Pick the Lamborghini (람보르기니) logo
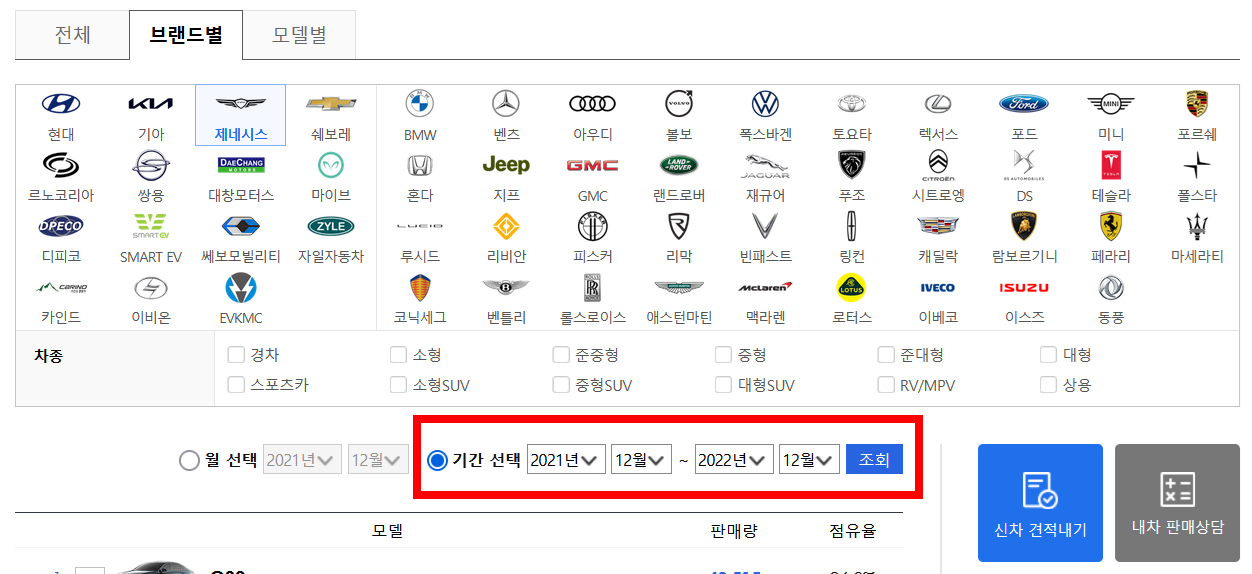Image resolution: width=1252 pixels, height=574 pixels. click(x=1024, y=226)
